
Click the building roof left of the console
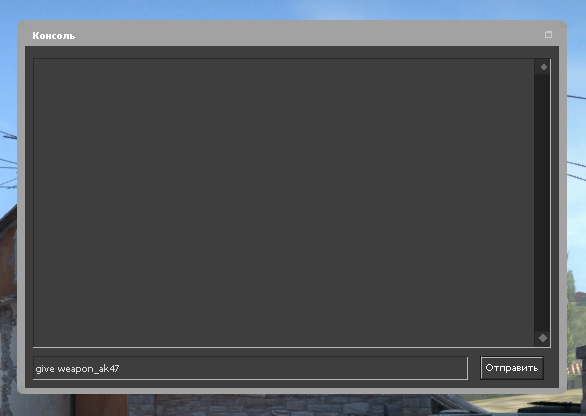tap(8, 221)
